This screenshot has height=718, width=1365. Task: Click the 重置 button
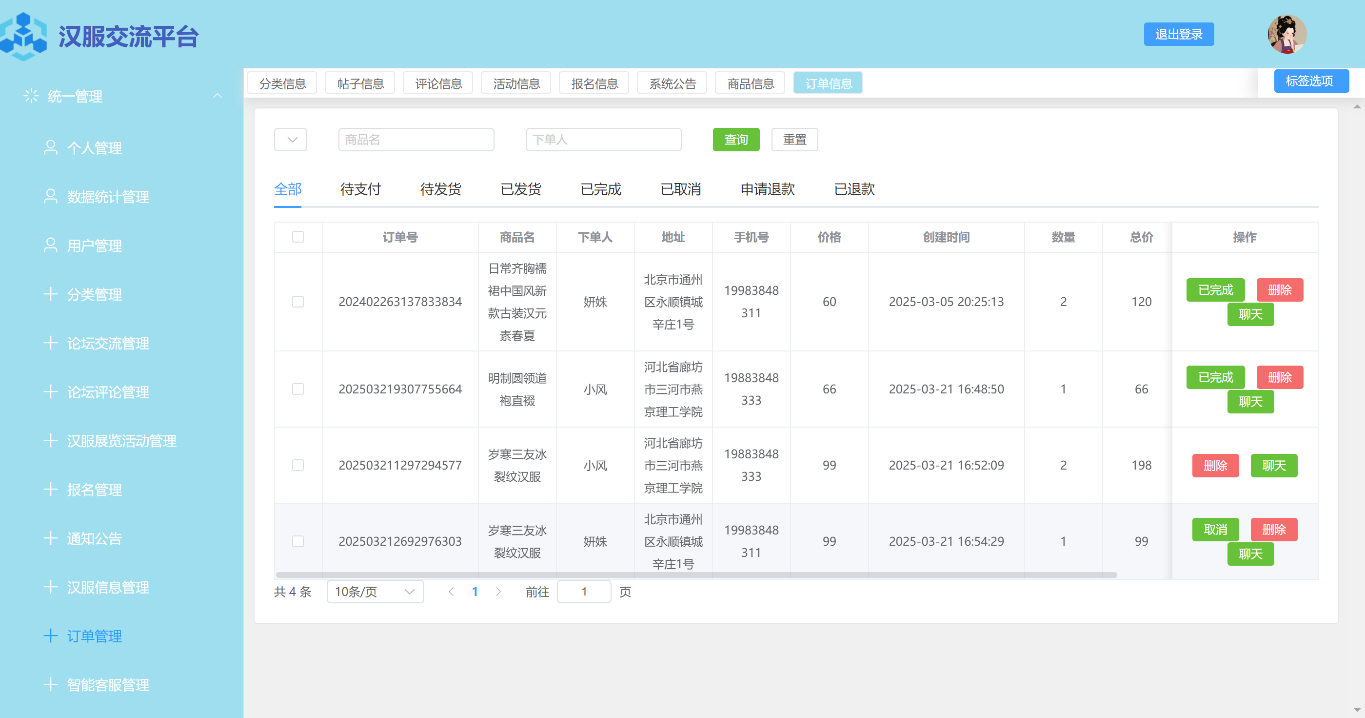tap(795, 140)
